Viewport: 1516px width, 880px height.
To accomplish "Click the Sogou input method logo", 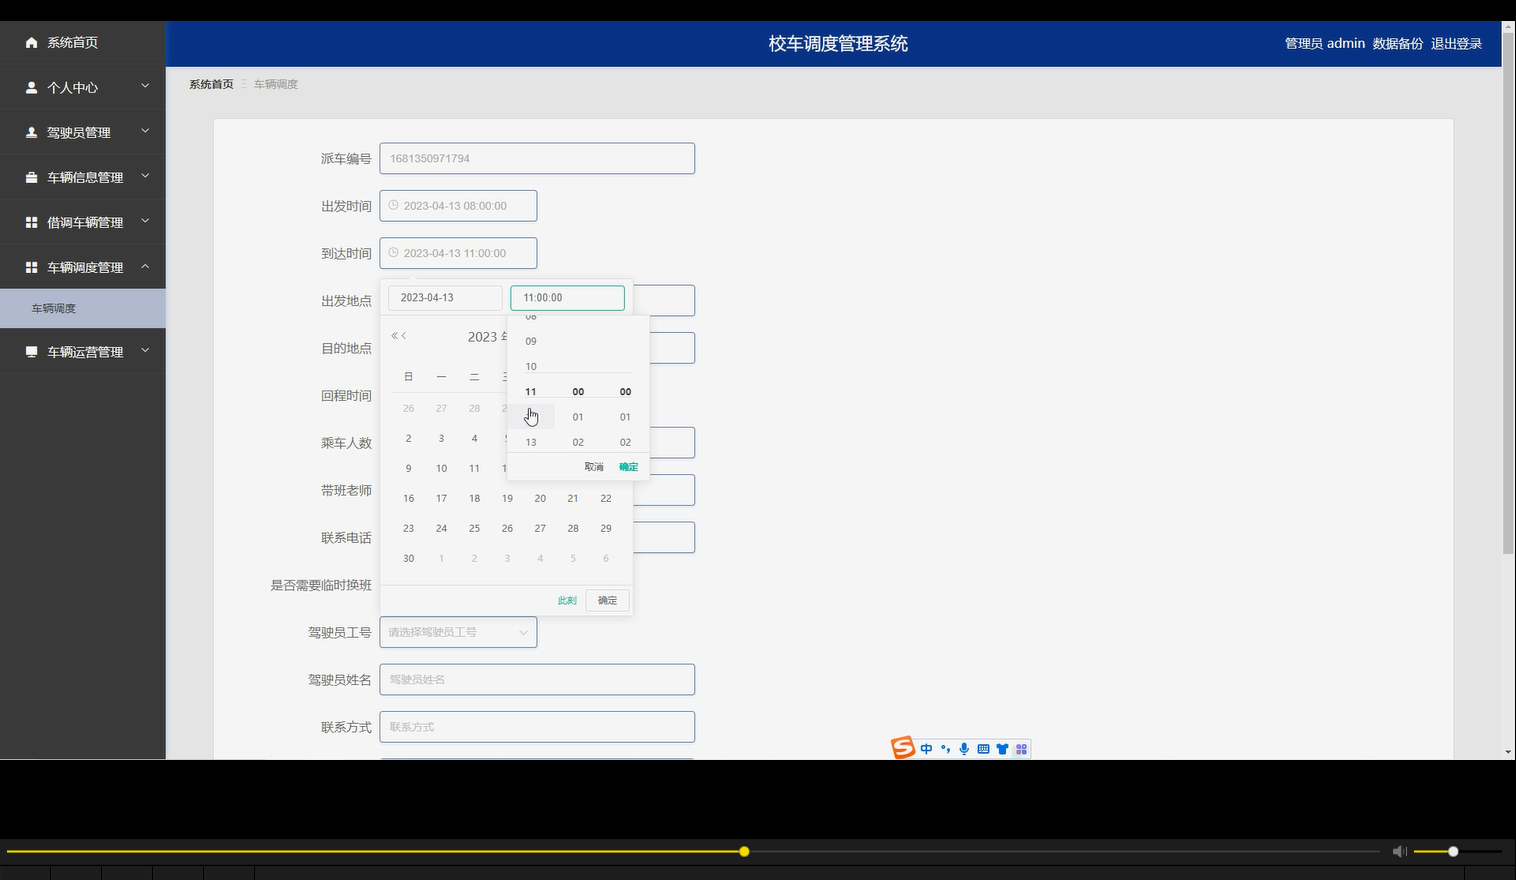I will click(901, 748).
